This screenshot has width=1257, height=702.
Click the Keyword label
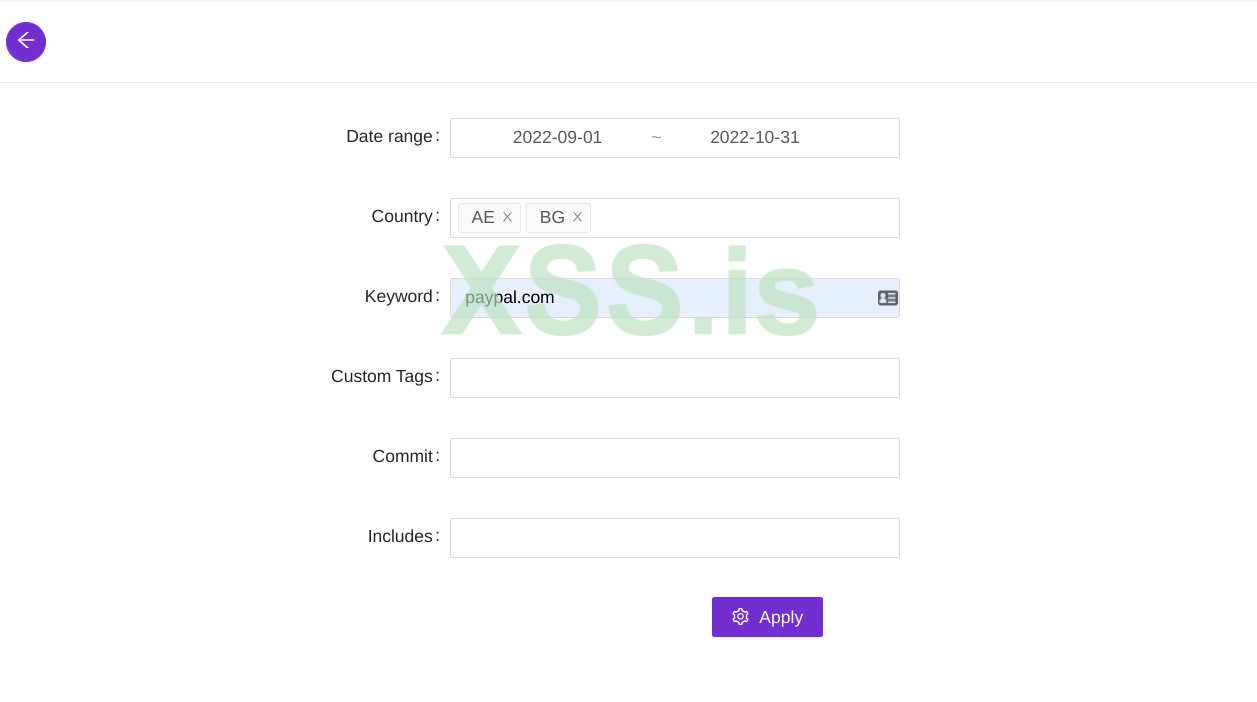point(398,296)
